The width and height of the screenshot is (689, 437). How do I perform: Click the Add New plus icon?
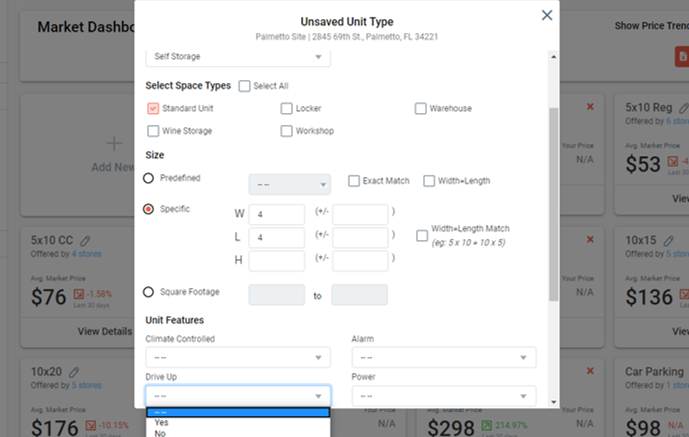pyautogui.click(x=114, y=143)
